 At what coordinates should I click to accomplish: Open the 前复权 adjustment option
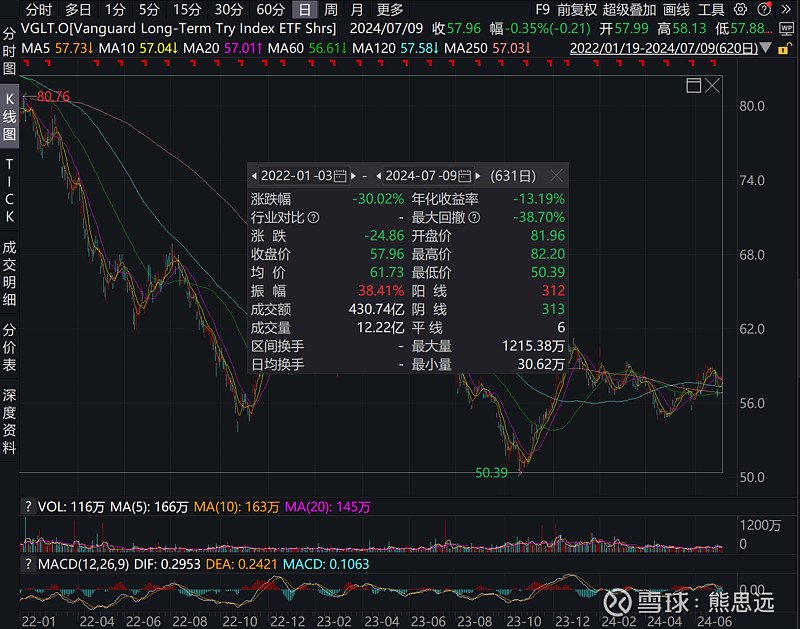[x=577, y=9]
